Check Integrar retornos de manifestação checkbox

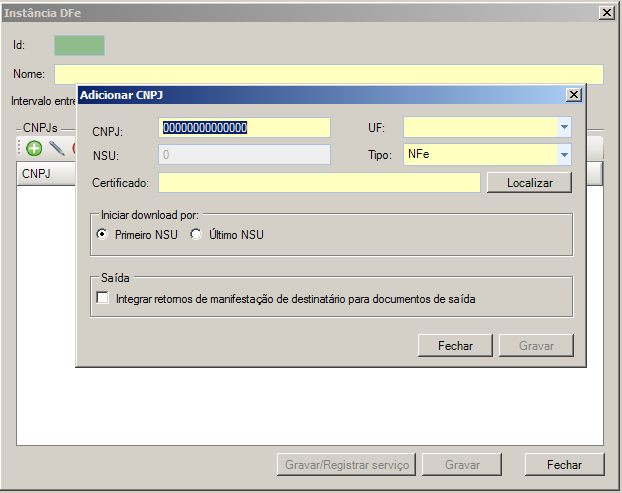pyautogui.click(x=102, y=298)
